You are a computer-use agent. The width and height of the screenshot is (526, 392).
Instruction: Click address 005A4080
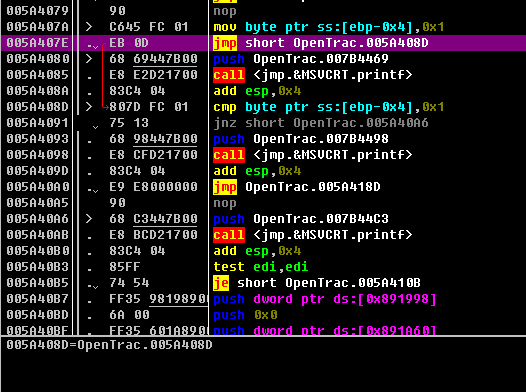(x=38, y=59)
